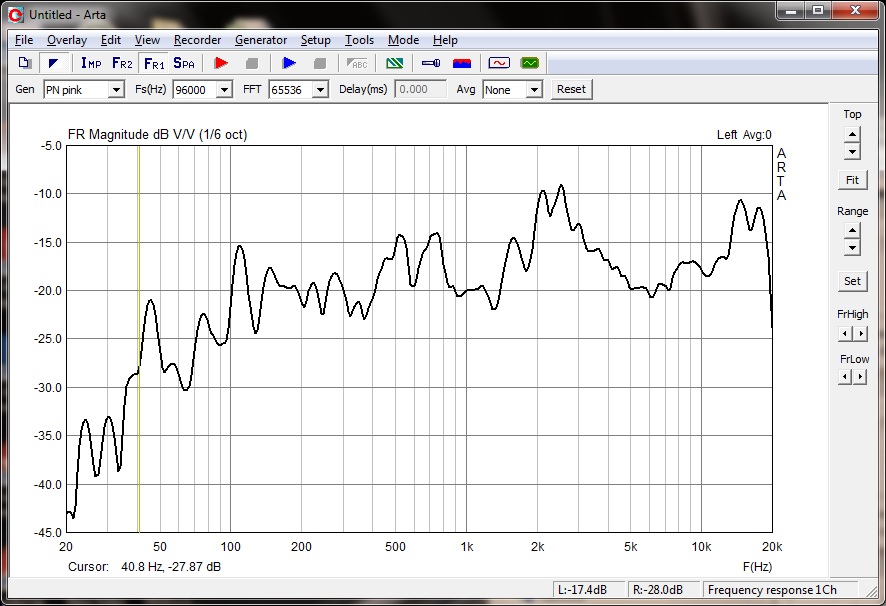This screenshot has width=886, height=606.
Task: Decrease Top graph margin with down arrow
Action: pos(852,152)
